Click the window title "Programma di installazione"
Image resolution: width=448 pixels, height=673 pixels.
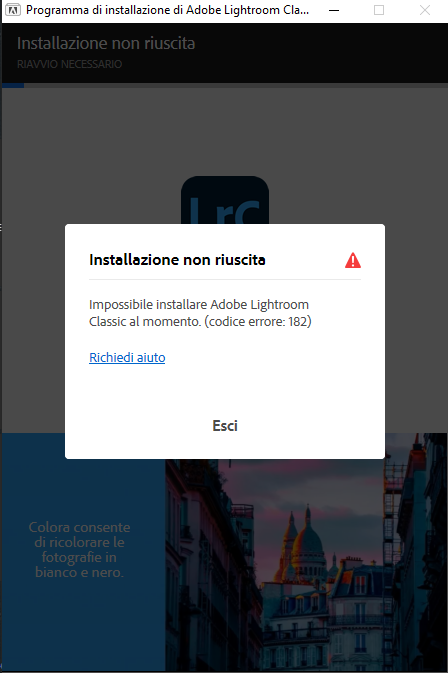pyautogui.click(x=167, y=10)
